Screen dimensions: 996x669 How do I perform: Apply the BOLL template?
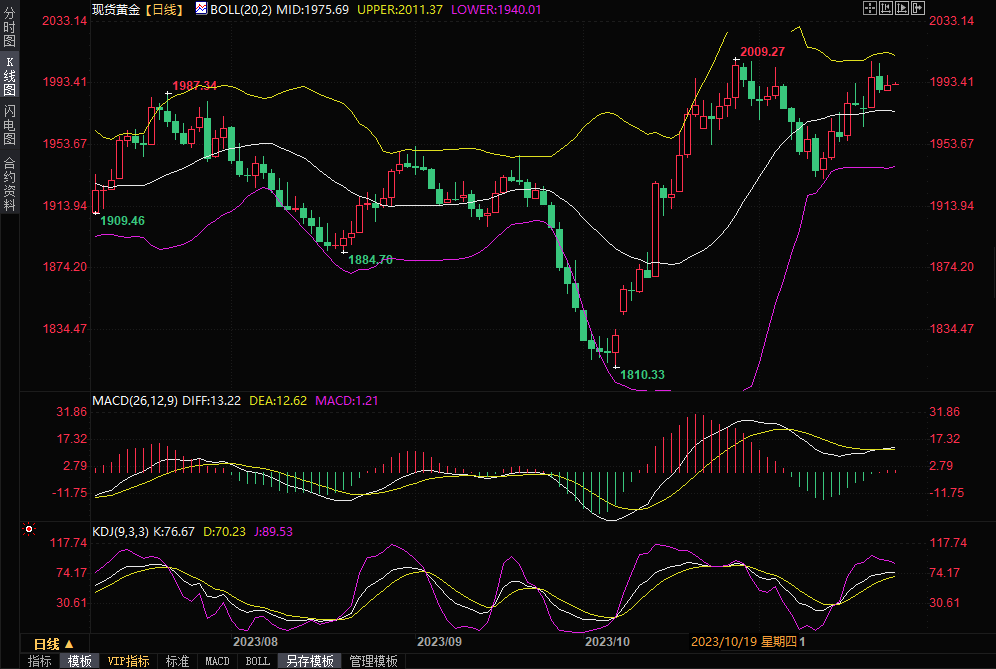coord(258,661)
